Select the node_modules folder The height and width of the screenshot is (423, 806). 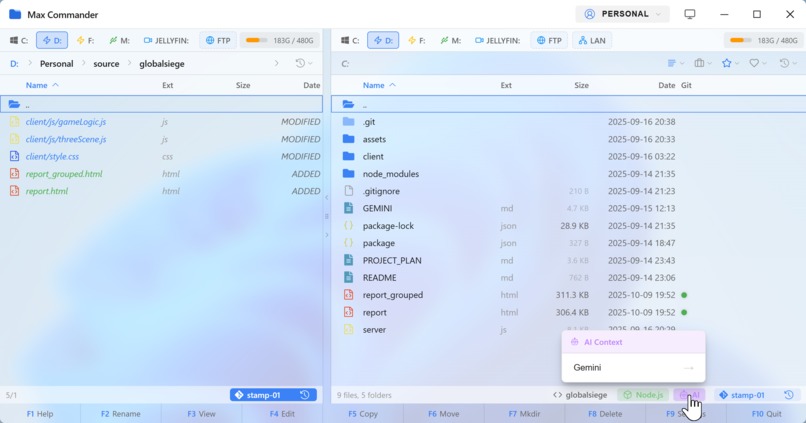569,174
